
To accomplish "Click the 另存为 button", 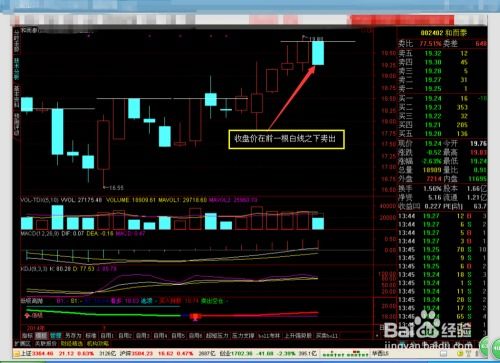I will click(x=73, y=335).
